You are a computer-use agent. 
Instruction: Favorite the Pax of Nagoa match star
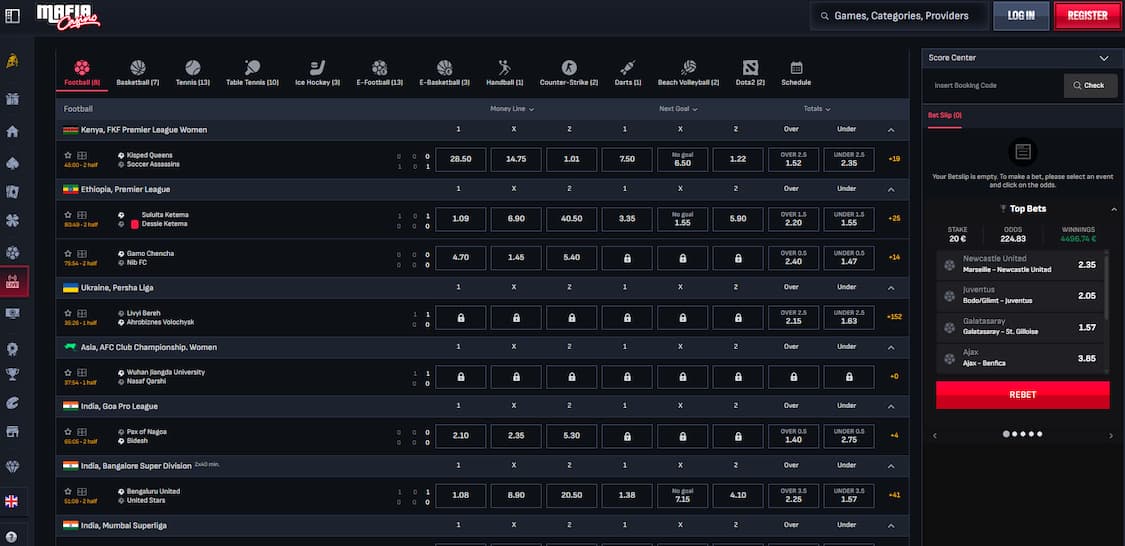pyautogui.click(x=68, y=432)
